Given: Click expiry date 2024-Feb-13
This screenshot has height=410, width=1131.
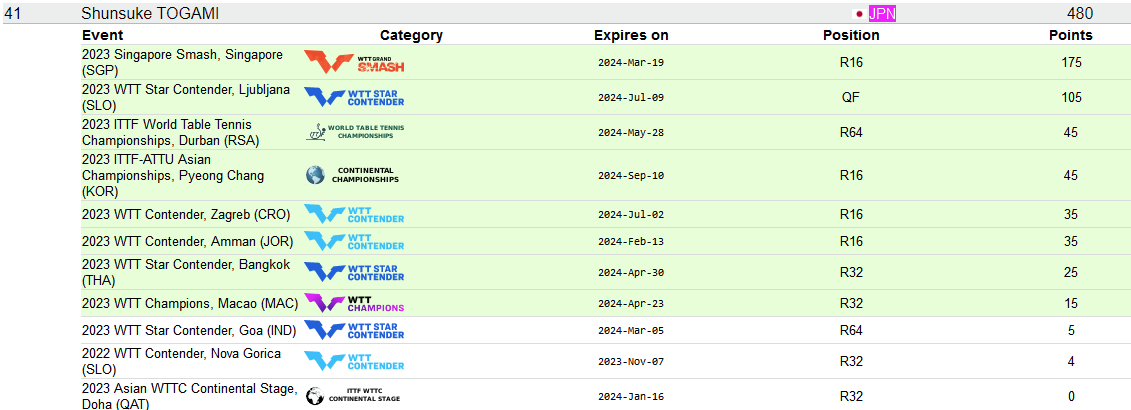Looking at the screenshot, I should [x=631, y=242].
